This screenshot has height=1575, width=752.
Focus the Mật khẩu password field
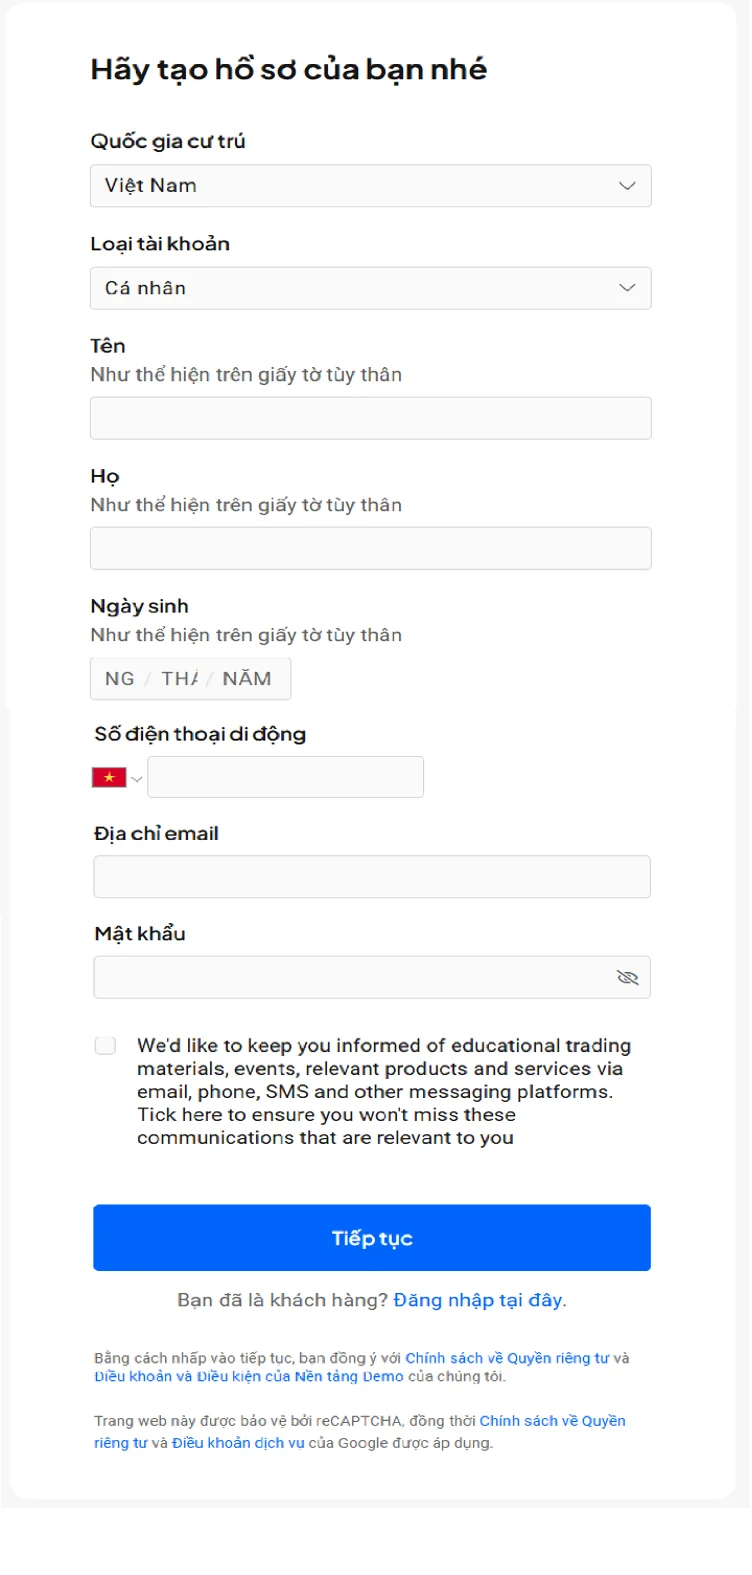click(350, 977)
